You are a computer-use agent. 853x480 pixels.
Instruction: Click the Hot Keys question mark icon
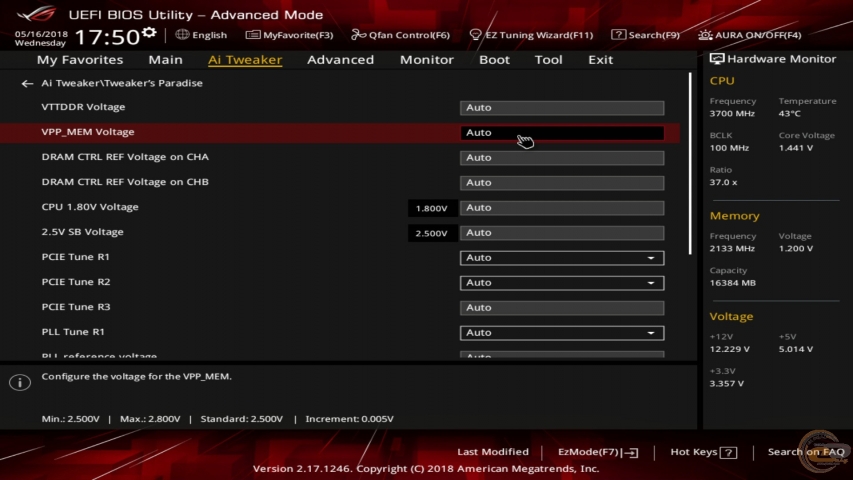[x=728, y=452]
